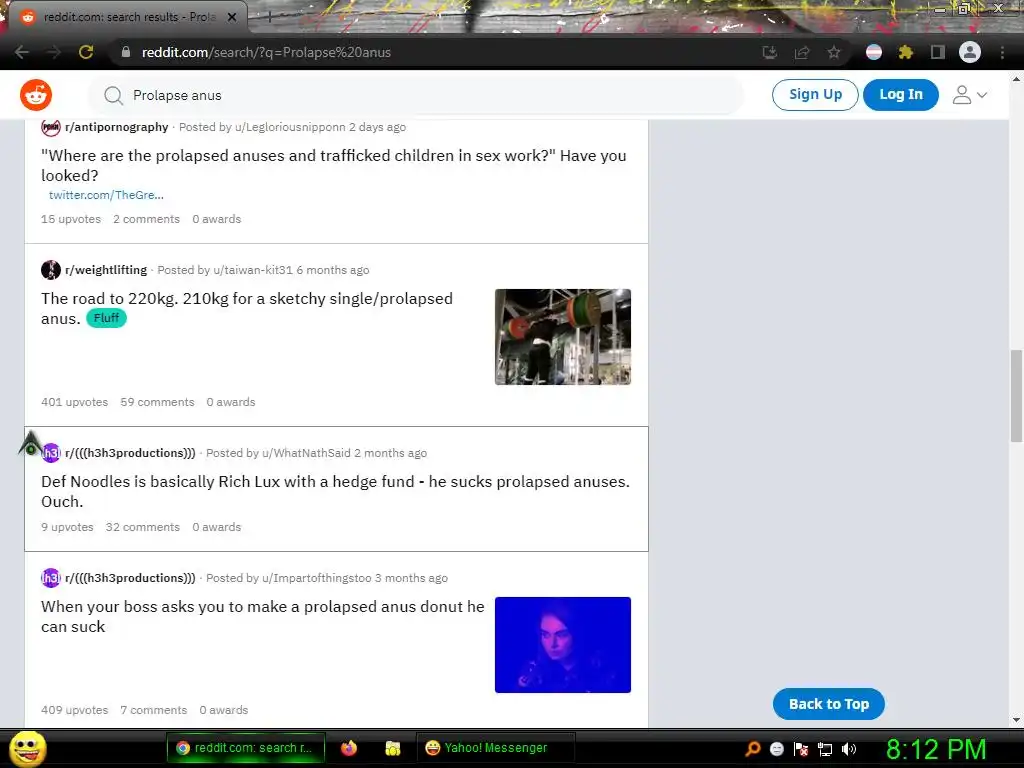Click the install app icon in address bar
Image resolution: width=1024 pixels, height=768 pixels.
pyautogui.click(x=770, y=52)
